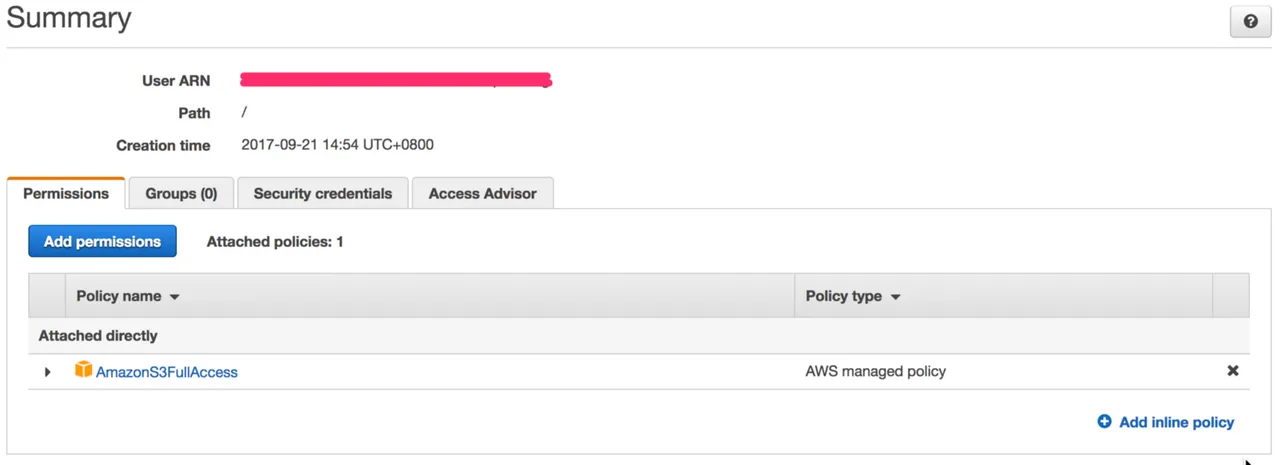Click the plus icon beside Add inline policy

1104,422
